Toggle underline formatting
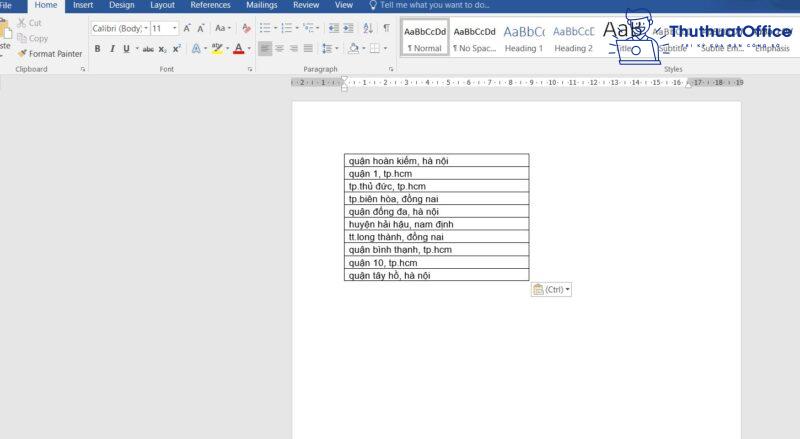Viewport: 800px width, 439px height. point(127,49)
